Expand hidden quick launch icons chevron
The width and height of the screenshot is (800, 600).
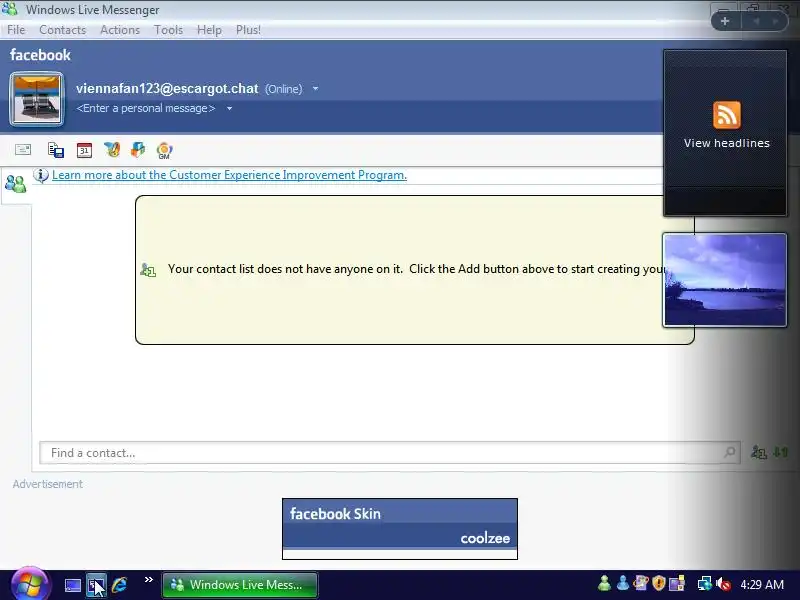tap(148, 579)
